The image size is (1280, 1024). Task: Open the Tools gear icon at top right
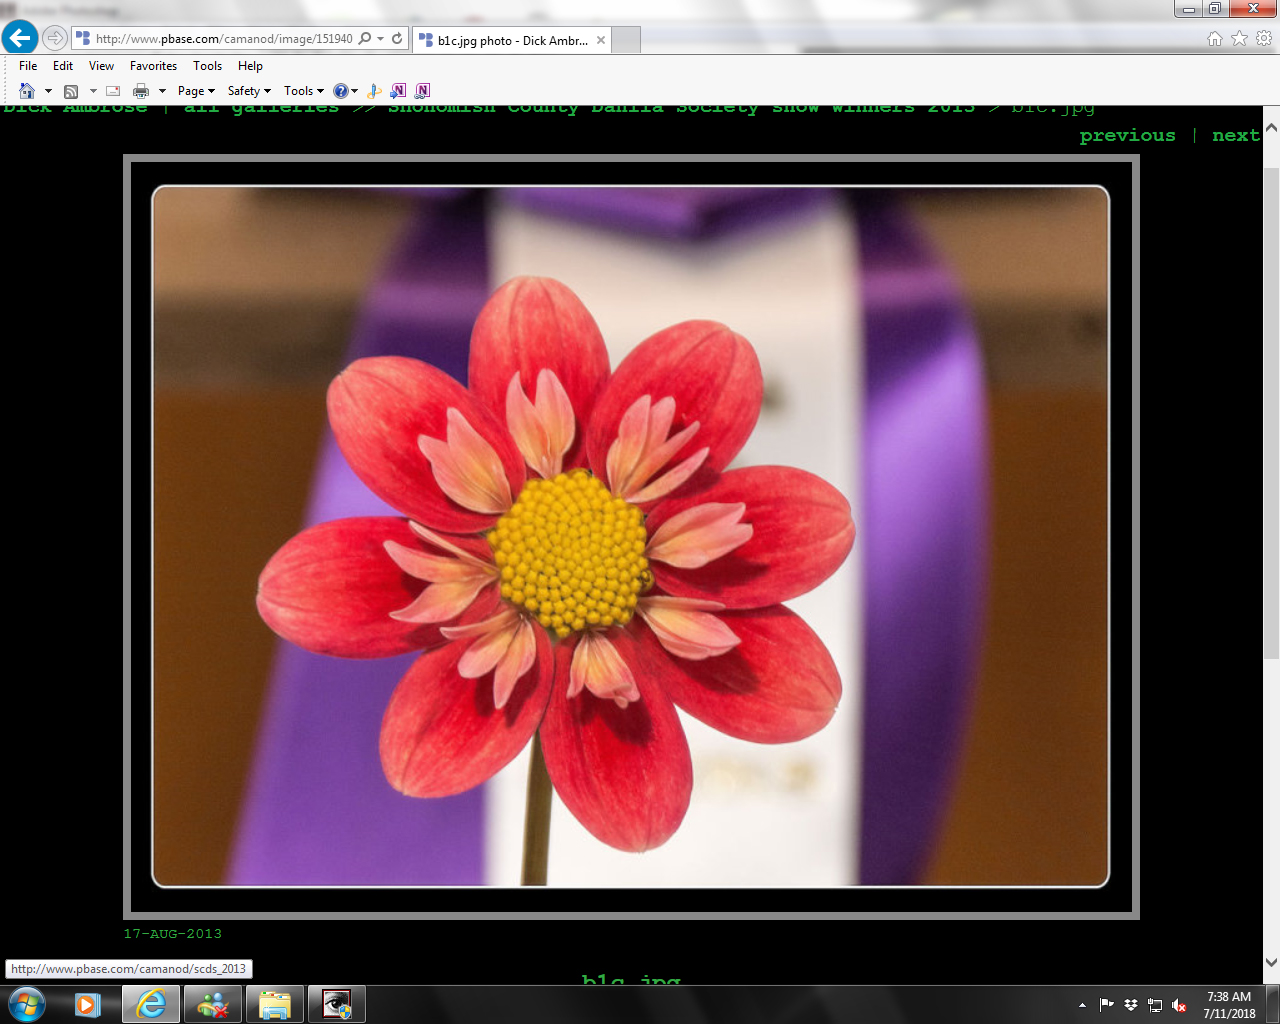pos(1264,38)
